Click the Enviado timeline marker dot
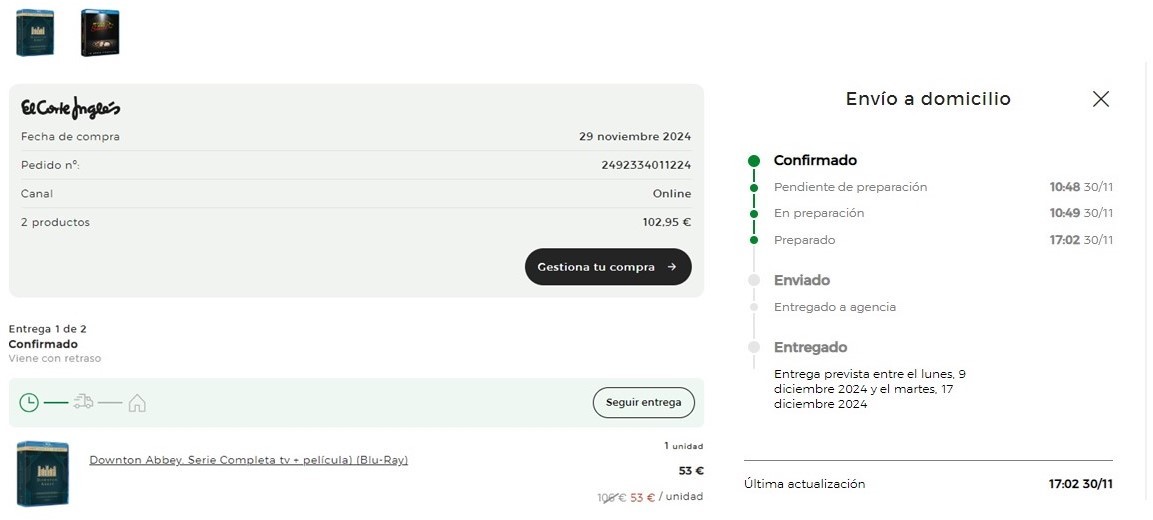The width and height of the screenshot is (1153, 520). (x=754, y=280)
